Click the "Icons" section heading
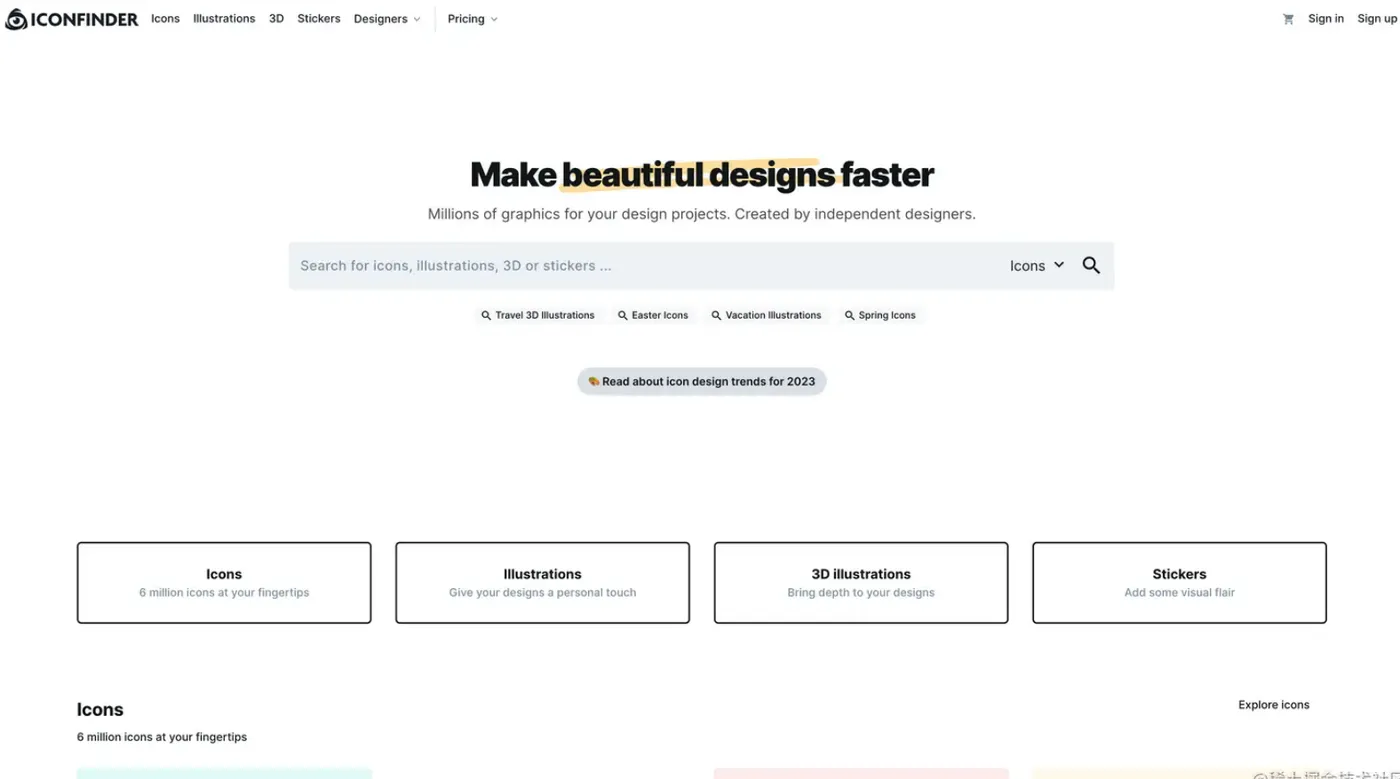The height and width of the screenshot is (779, 1400). pyautogui.click(x=100, y=710)
